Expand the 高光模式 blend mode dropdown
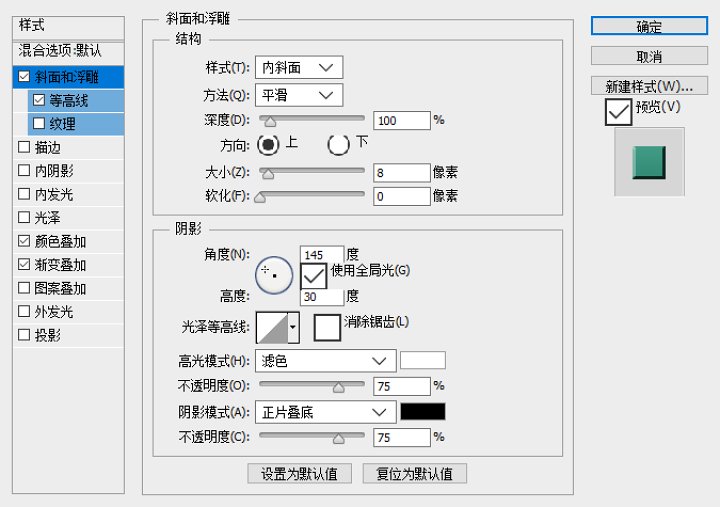The width and height of the screenshot is (720, 507). pos(325,361)
